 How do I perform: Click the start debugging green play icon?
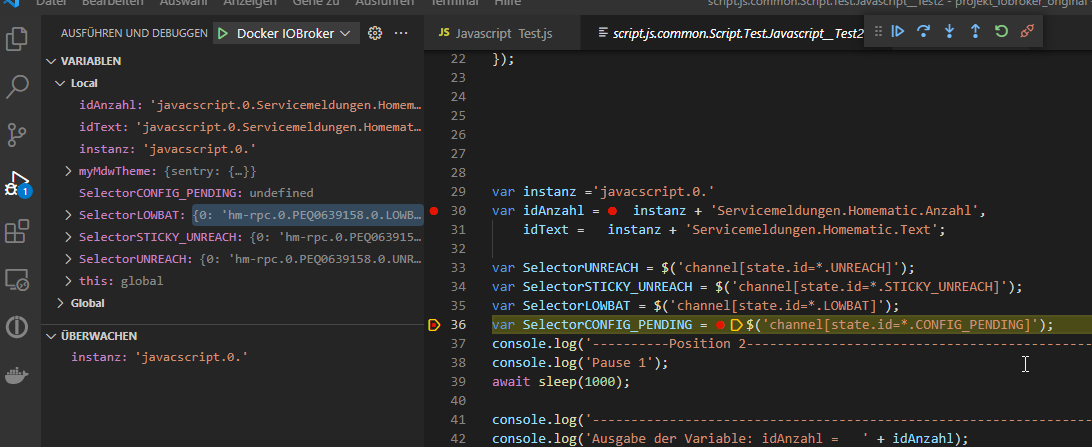pos(223,33)
